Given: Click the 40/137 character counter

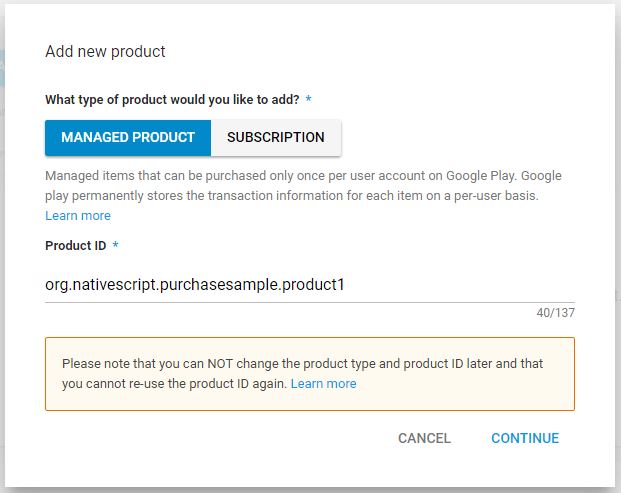Looking at the screenshot, I should (x=555, y=313).
